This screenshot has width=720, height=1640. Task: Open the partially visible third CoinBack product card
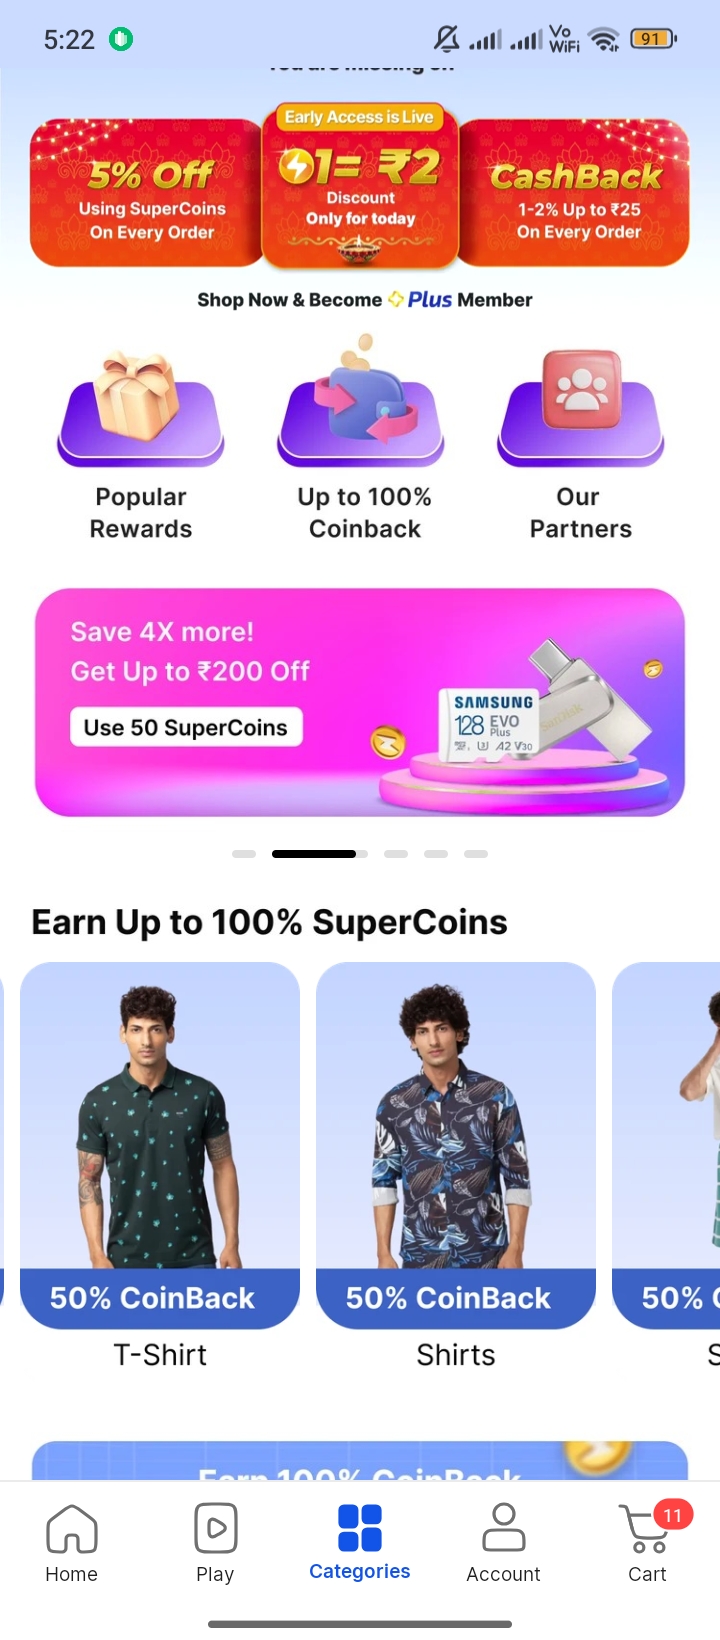[666, 1145]
